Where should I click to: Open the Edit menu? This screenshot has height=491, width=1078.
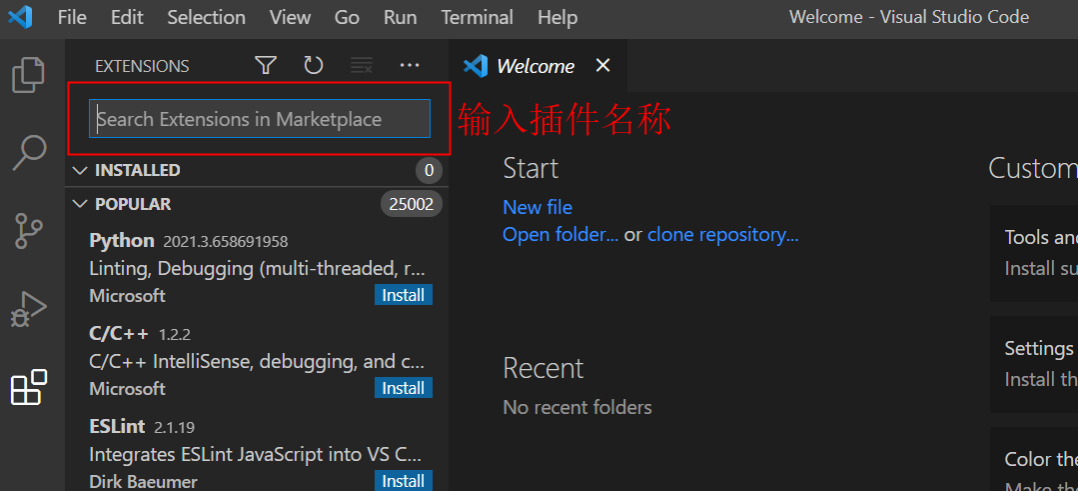tap(127, 17)
